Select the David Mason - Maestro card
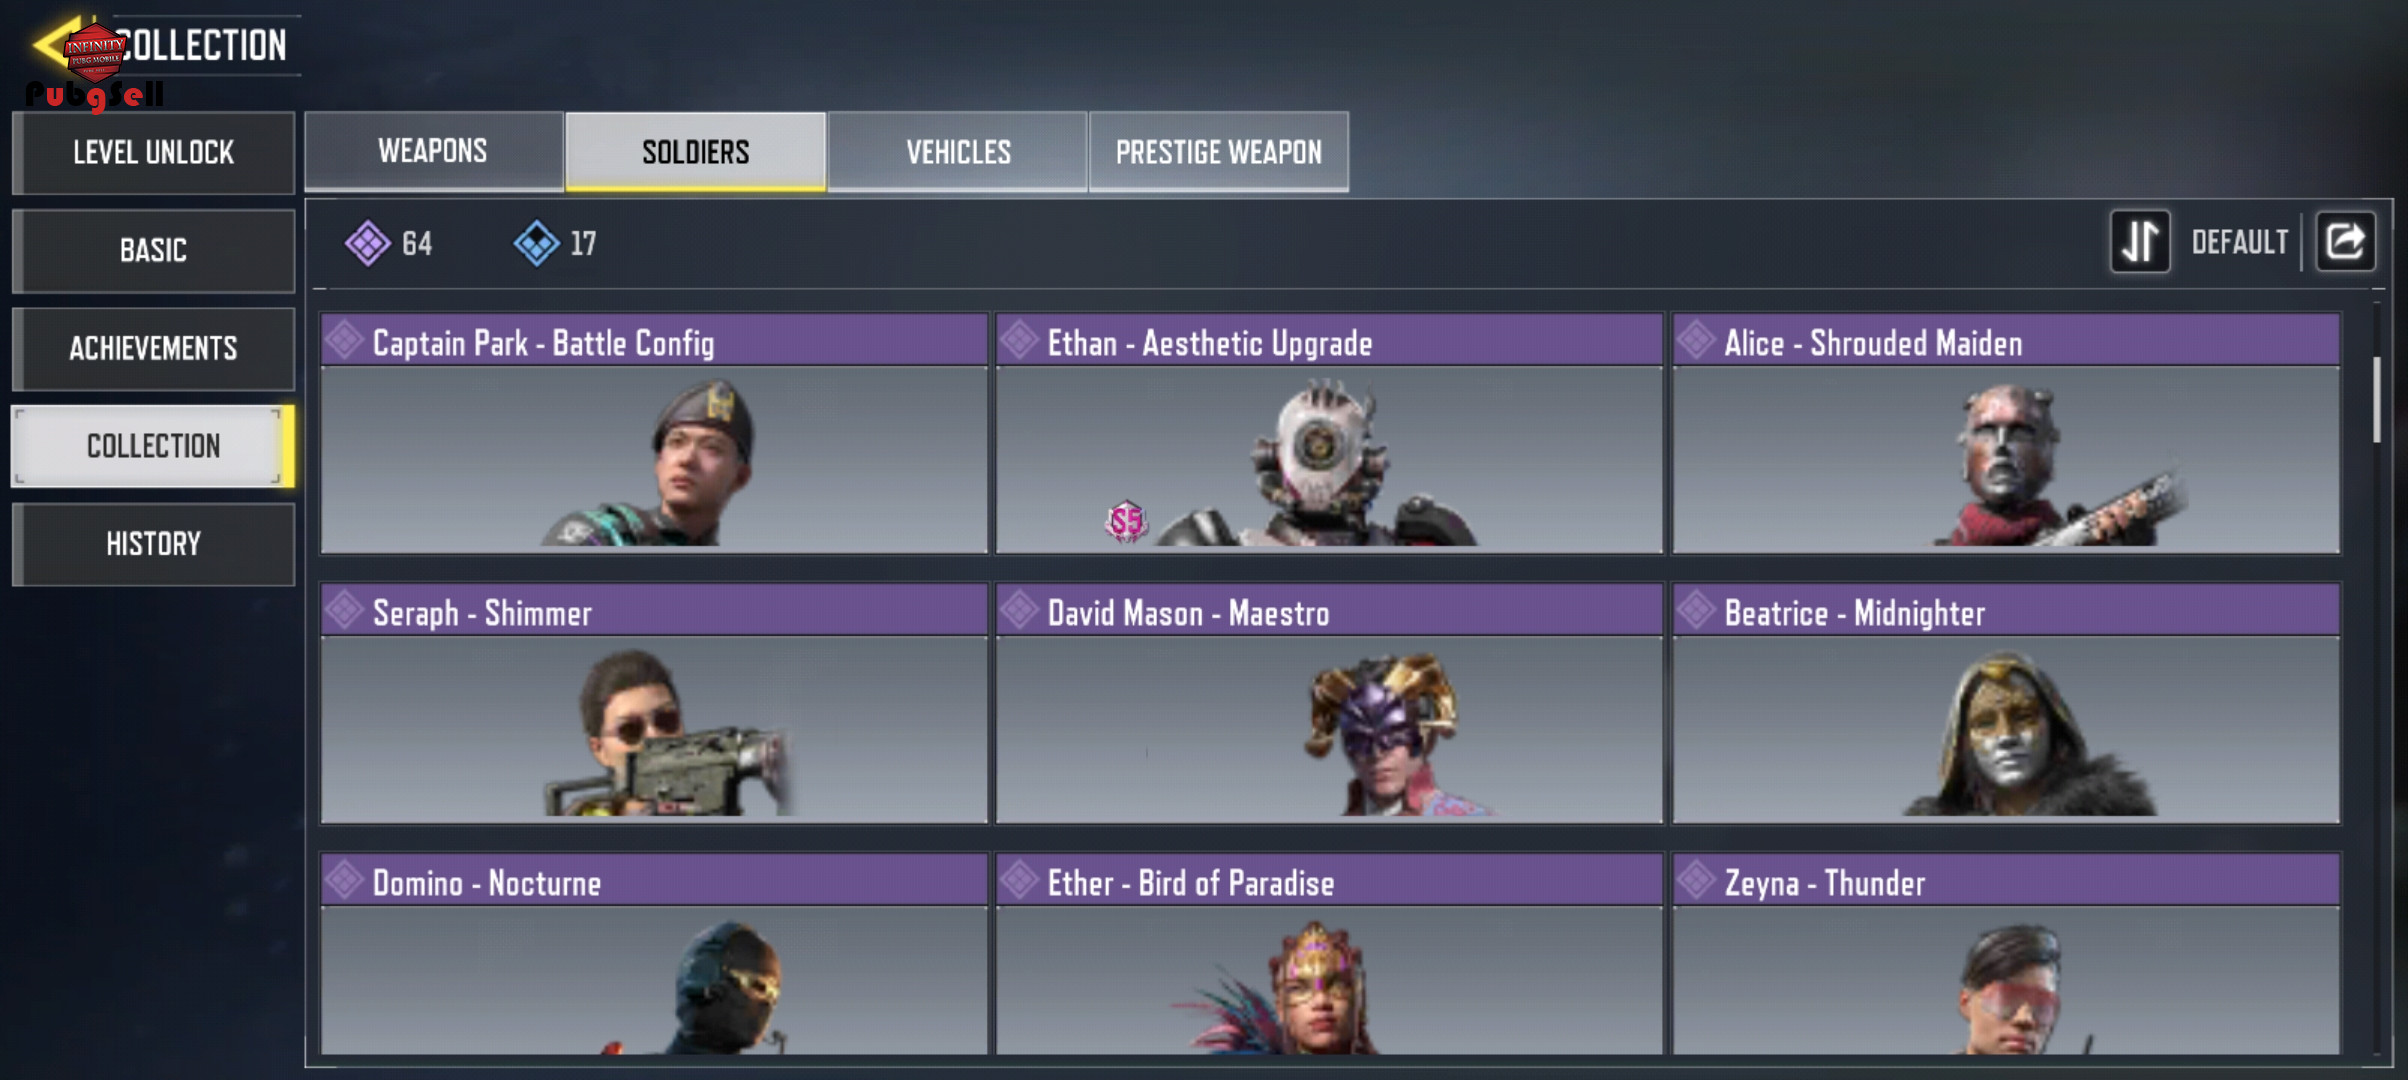Image resolution: width=2408 pixels, height=1080 pixels. point(1329,703)
